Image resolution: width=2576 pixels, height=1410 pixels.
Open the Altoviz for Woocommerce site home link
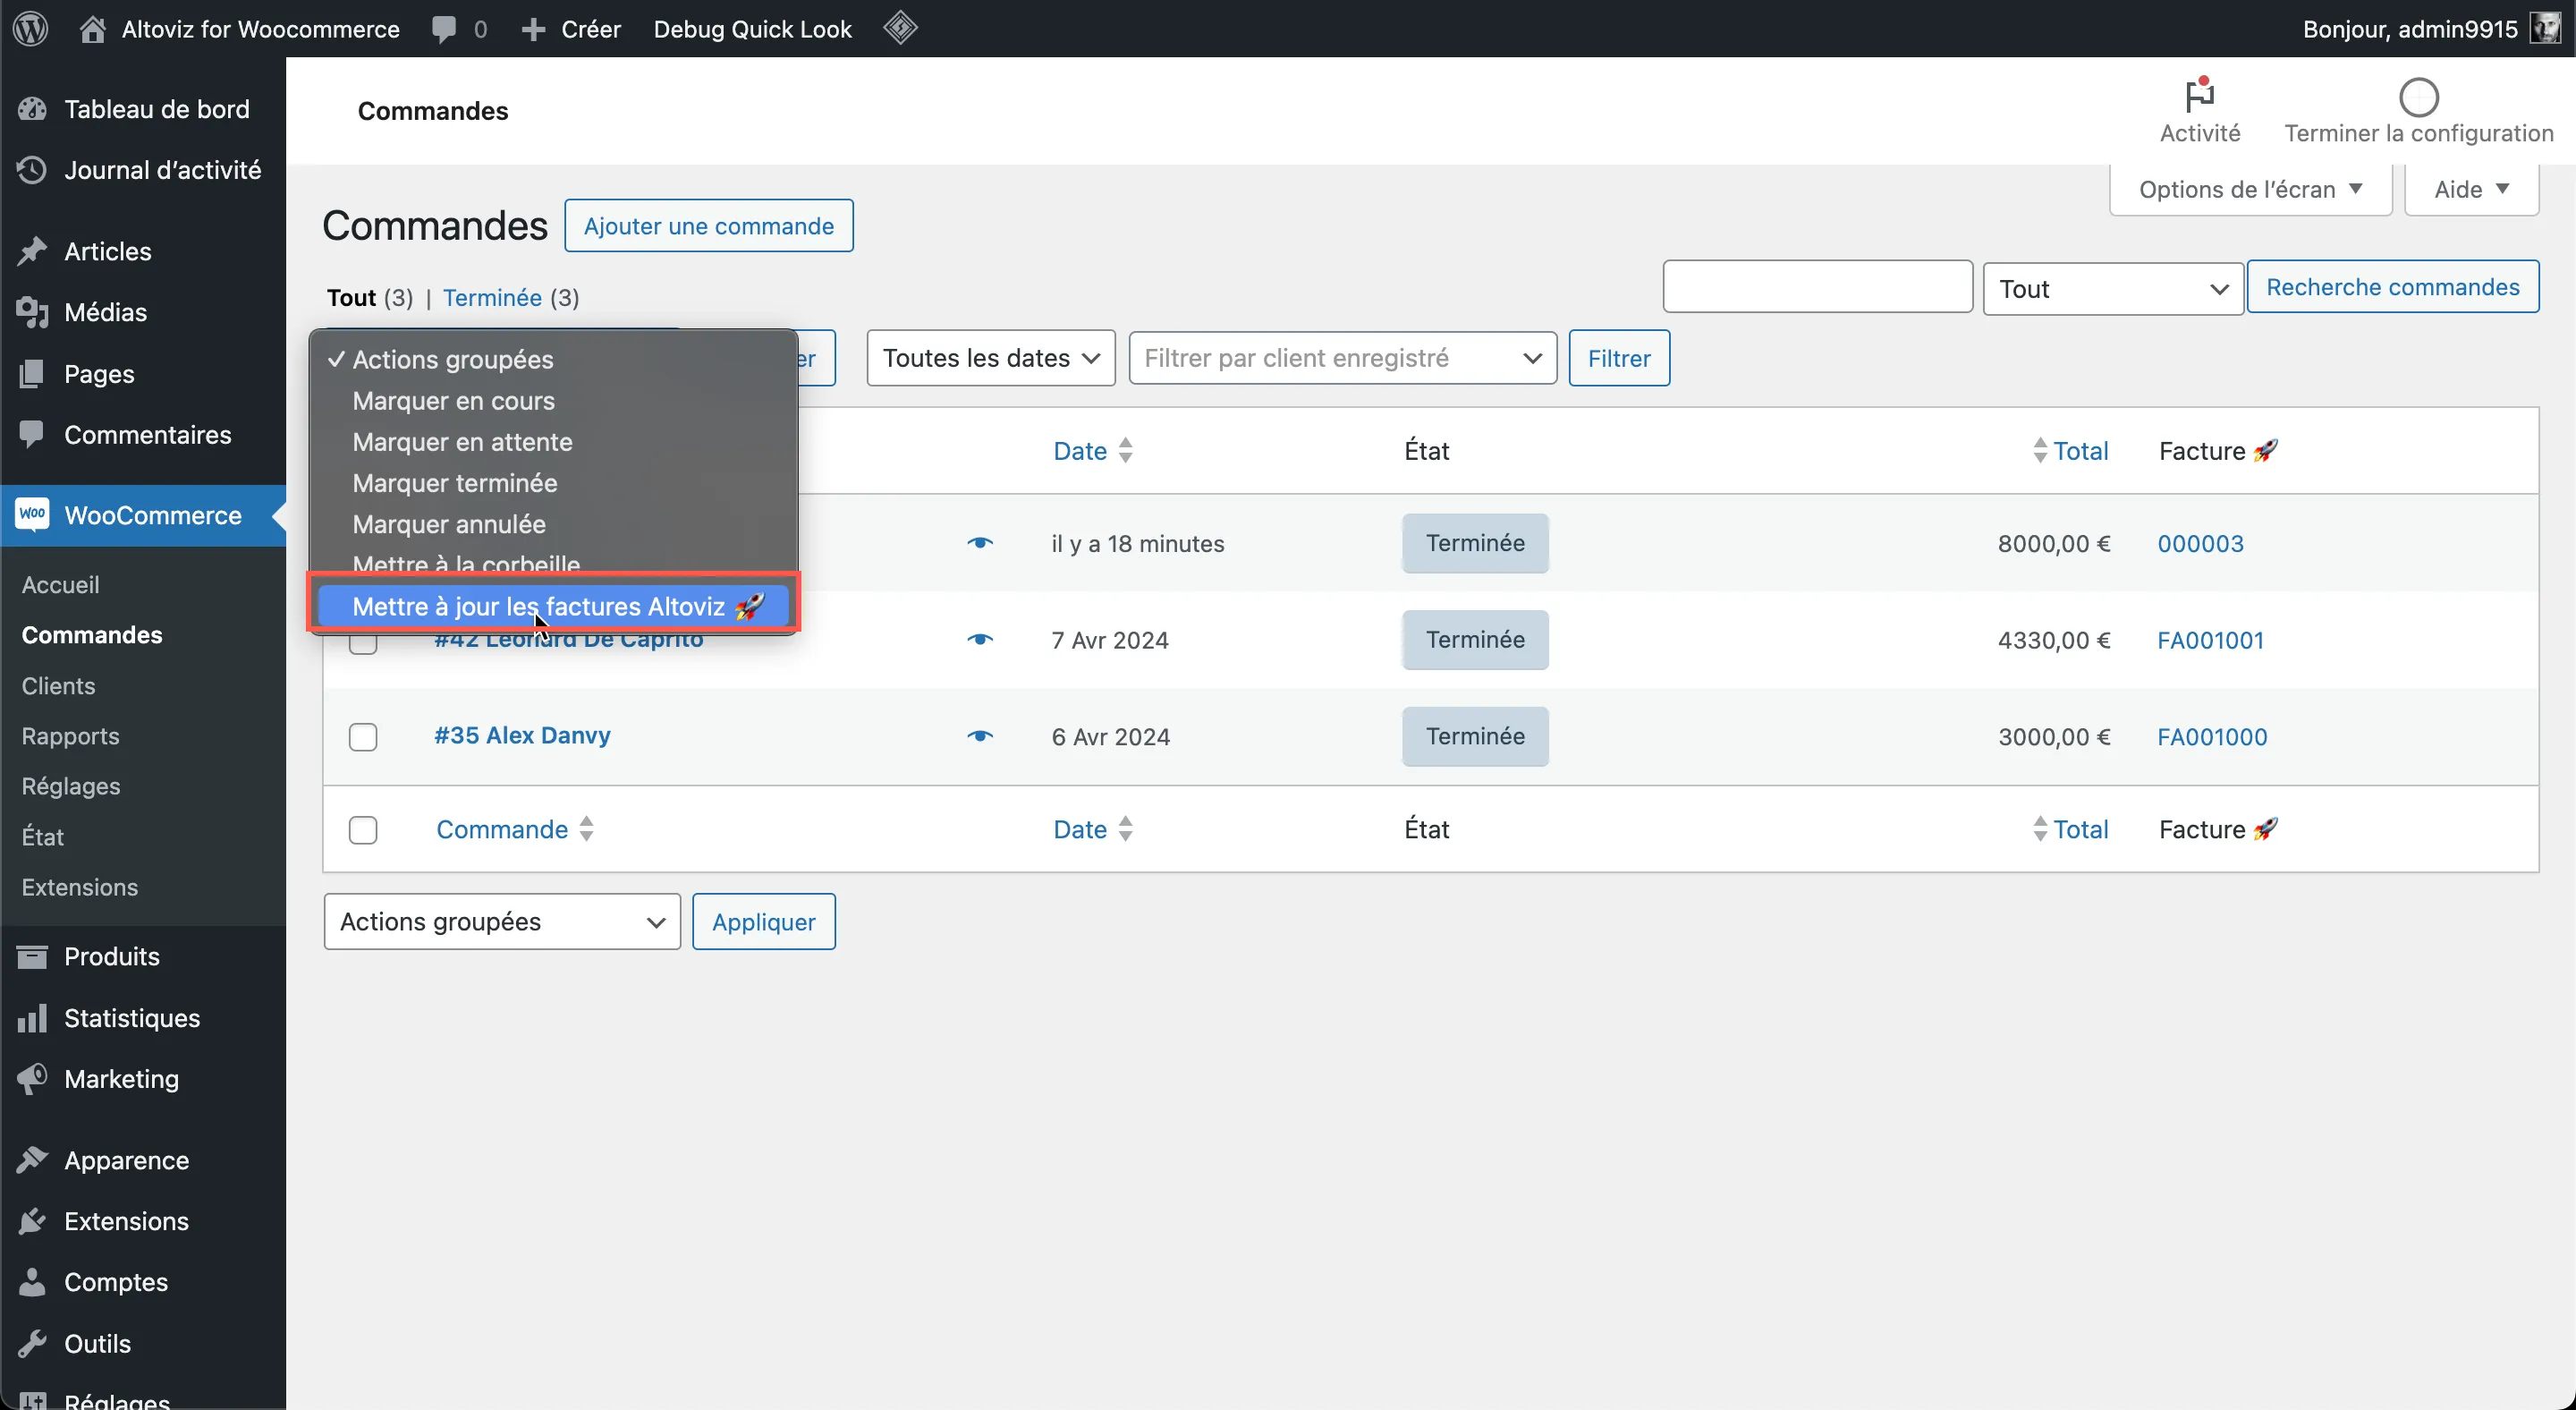(x=239, y=28)
